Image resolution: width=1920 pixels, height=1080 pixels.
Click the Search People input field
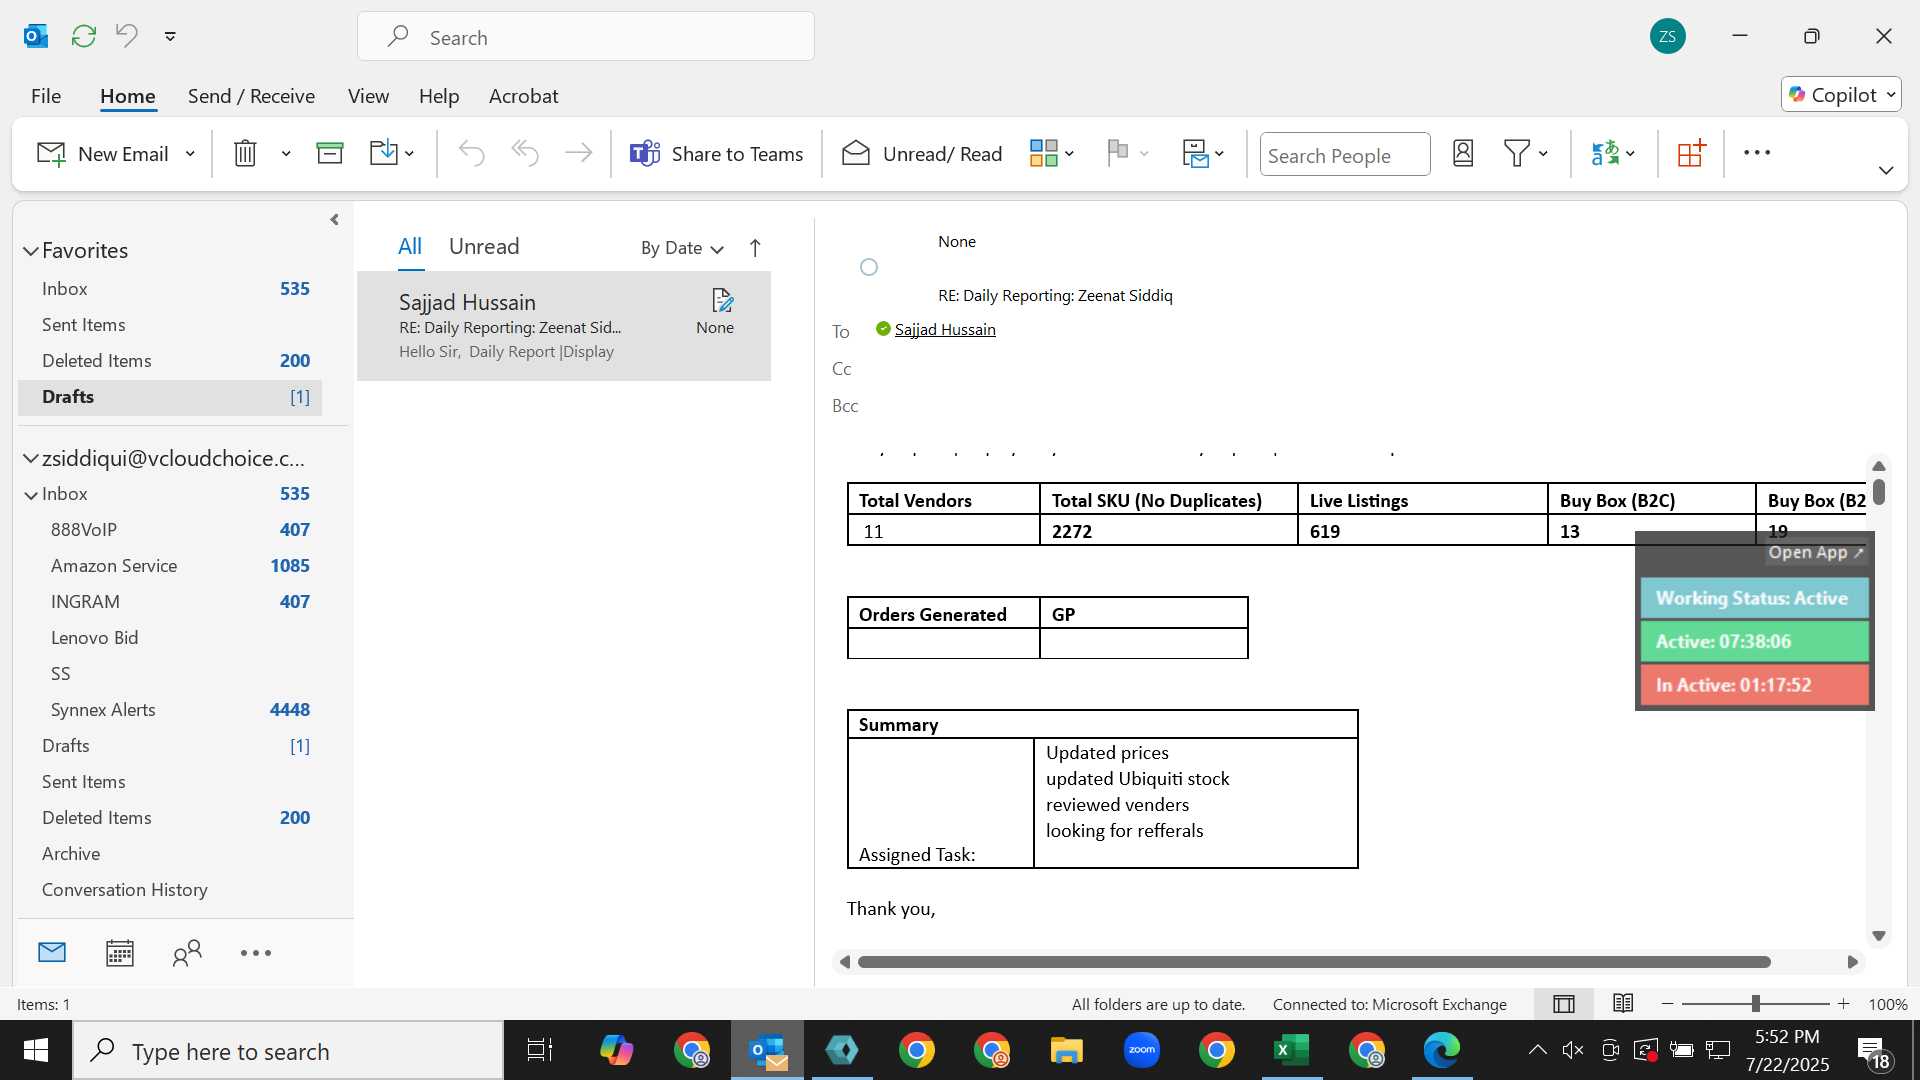pyautogui.click(x=1345, y=155)
